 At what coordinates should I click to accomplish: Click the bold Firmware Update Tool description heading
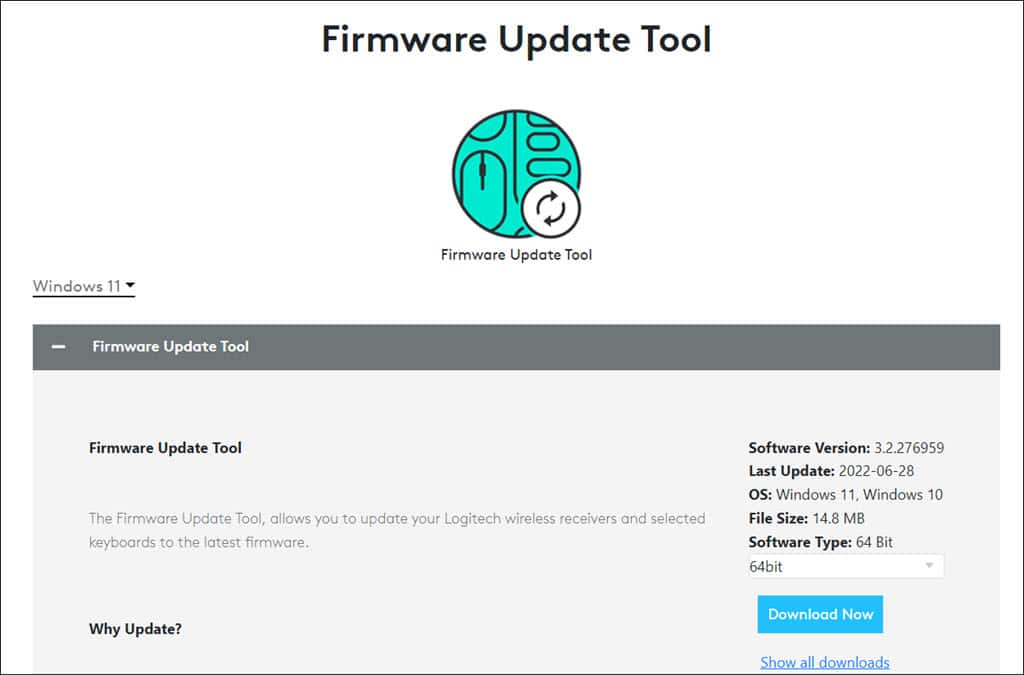click(165, 448)
